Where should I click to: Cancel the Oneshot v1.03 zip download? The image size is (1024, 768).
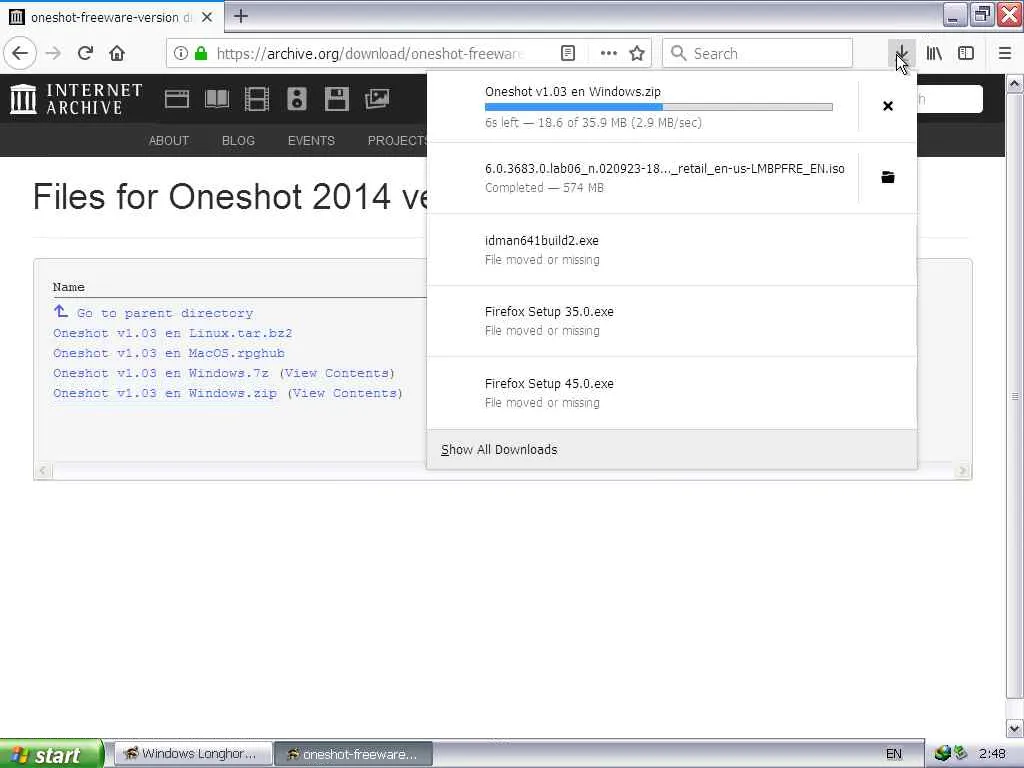point(888,106)
